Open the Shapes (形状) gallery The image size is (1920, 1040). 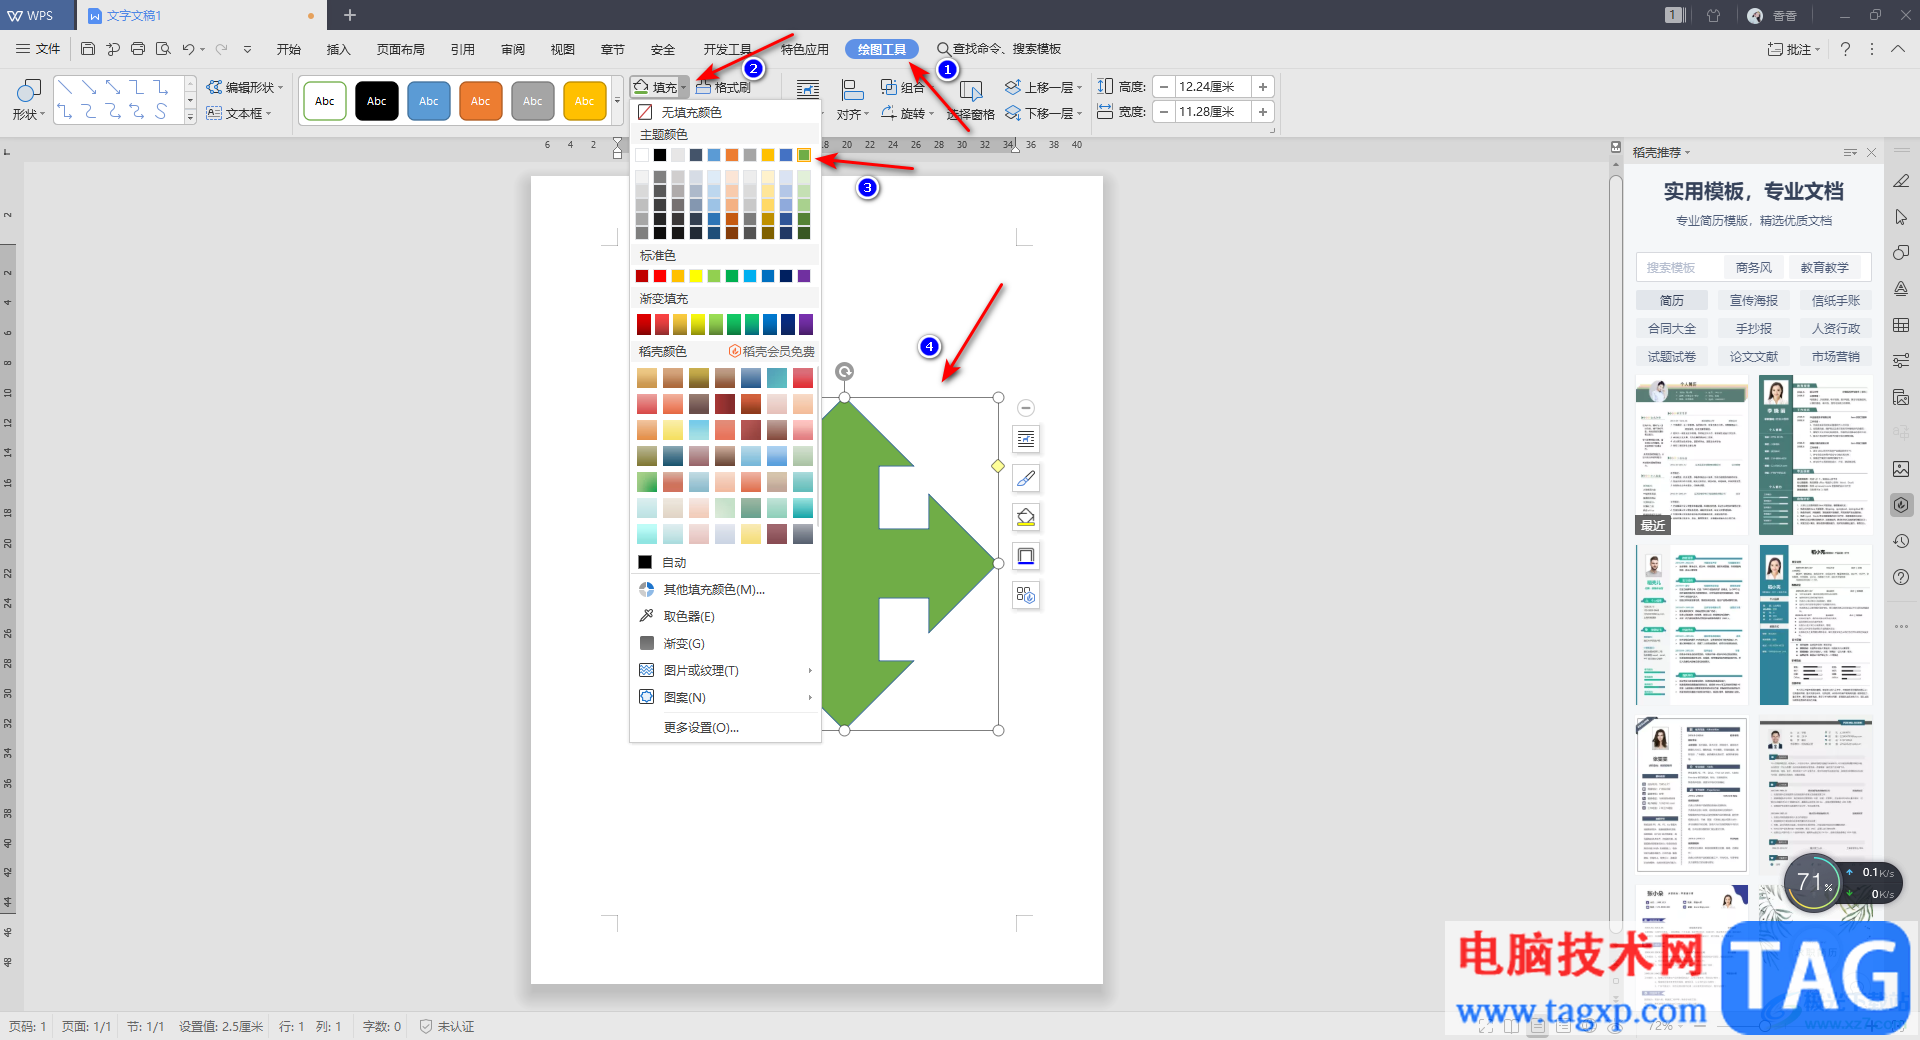tap(28, 100)
